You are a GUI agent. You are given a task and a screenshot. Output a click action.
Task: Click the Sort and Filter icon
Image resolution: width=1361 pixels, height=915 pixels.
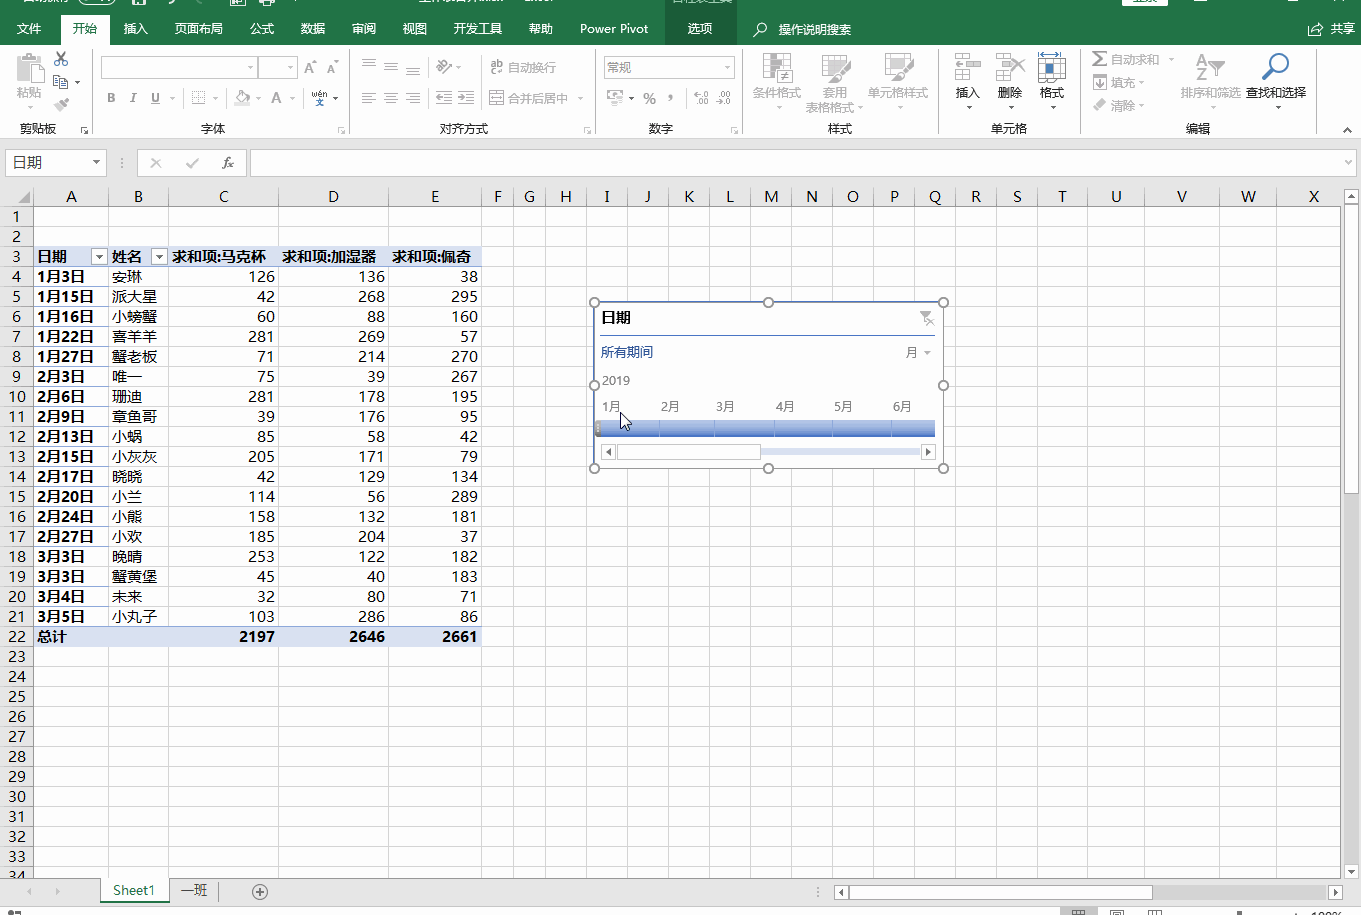point(1209,68)
